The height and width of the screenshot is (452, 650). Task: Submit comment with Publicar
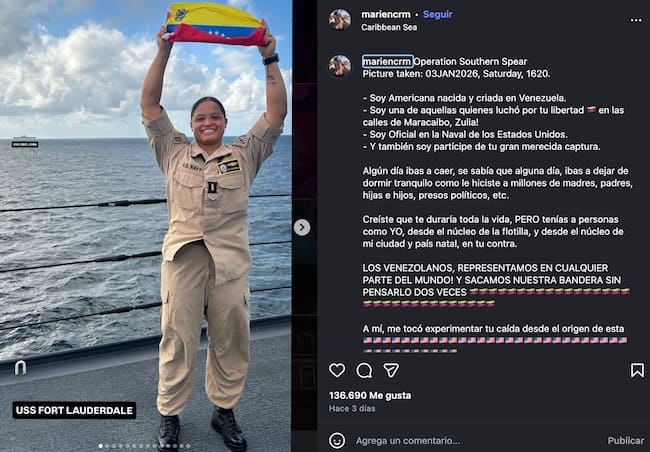(x=626, y=440)
